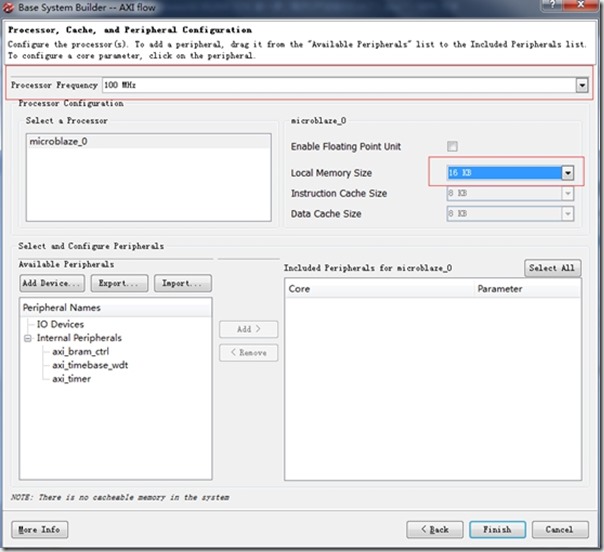Select microblaze_0 in the processor list
Image resolution: width=604 pixels, height=552 pixels.
tap(149, 141)
